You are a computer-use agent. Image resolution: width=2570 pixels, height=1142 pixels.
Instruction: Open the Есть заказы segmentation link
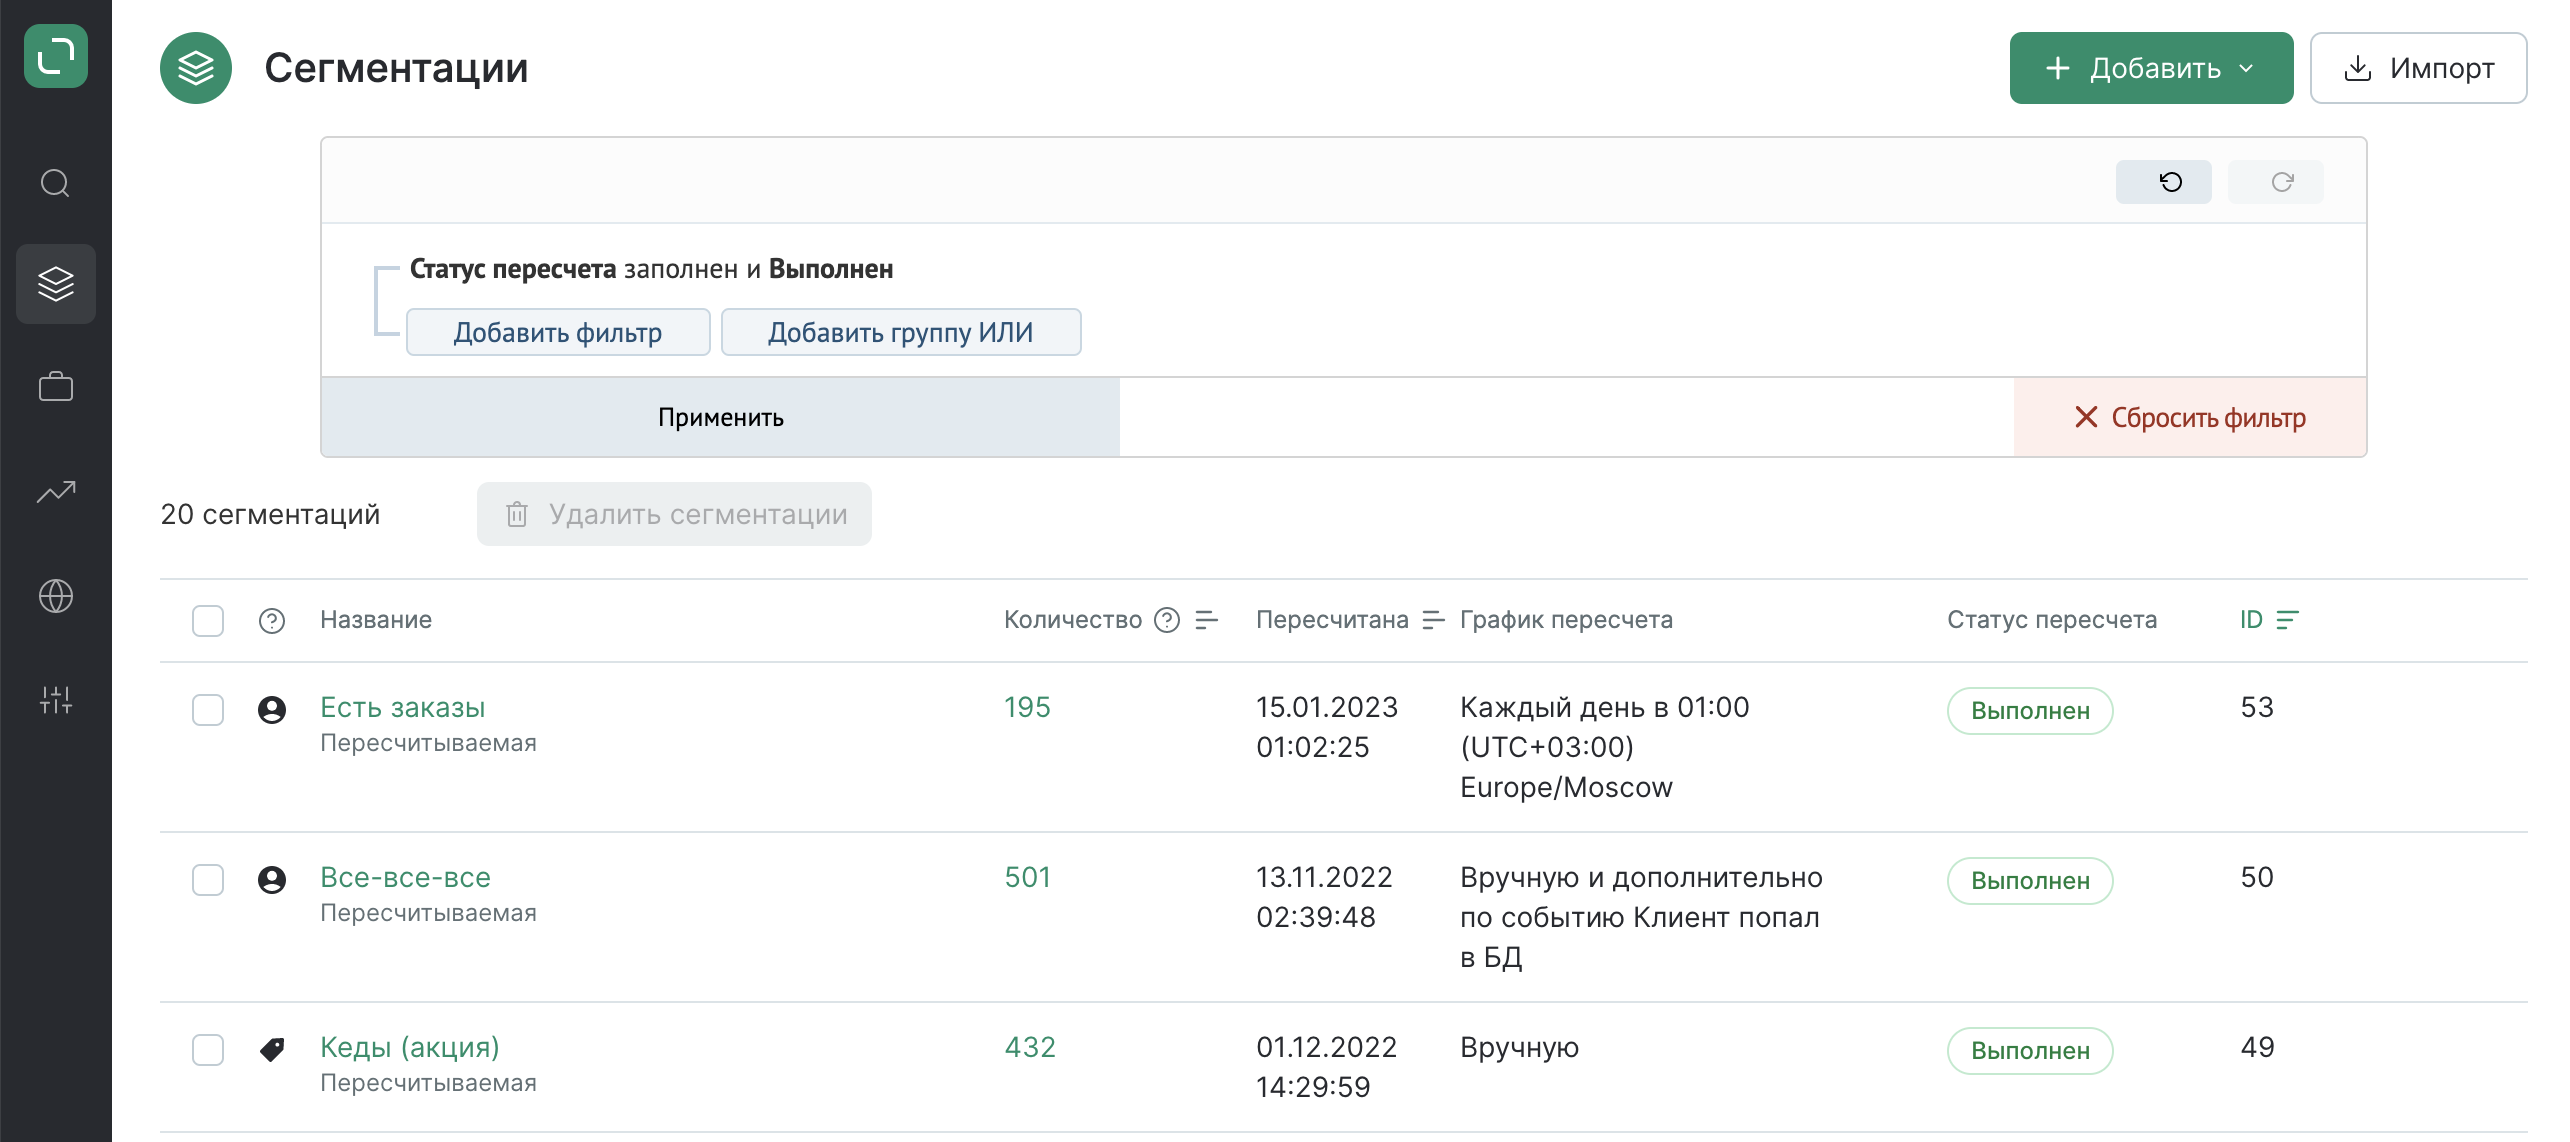tap(402, 707)
